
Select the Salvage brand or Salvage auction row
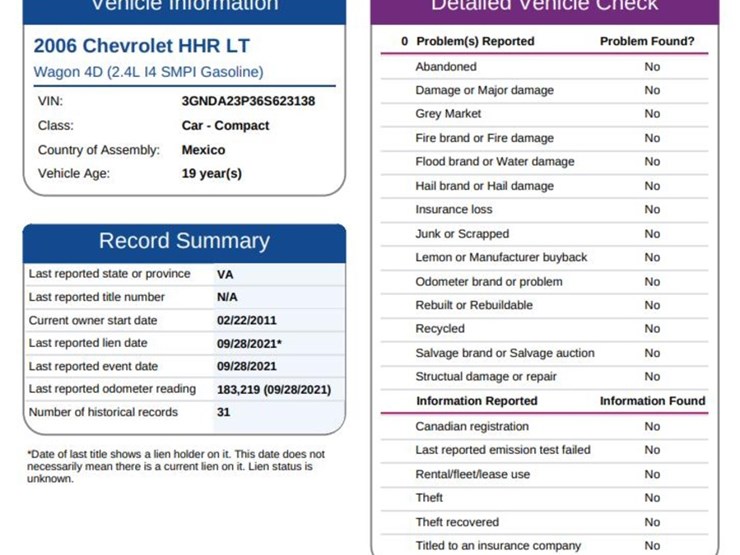pyautogui.click(x=505, y=353)
